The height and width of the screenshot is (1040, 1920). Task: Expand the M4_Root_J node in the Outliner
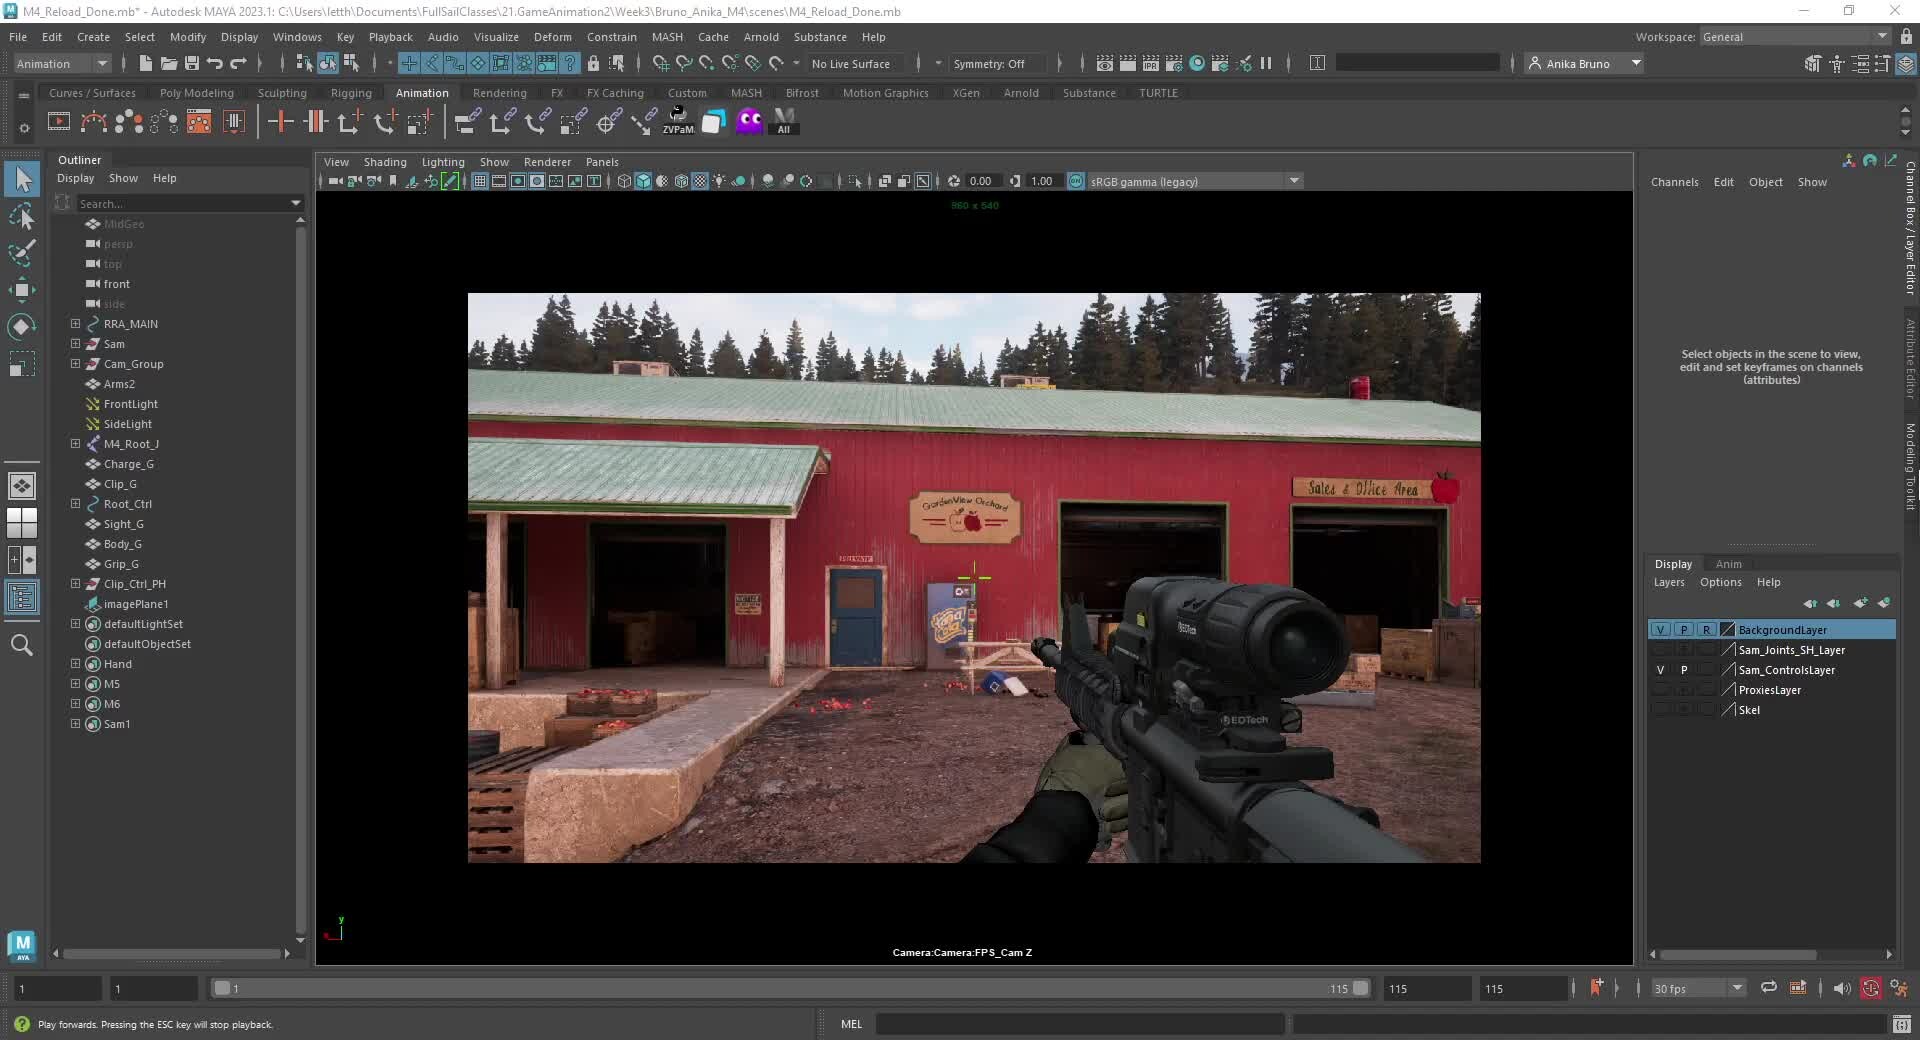75,444
